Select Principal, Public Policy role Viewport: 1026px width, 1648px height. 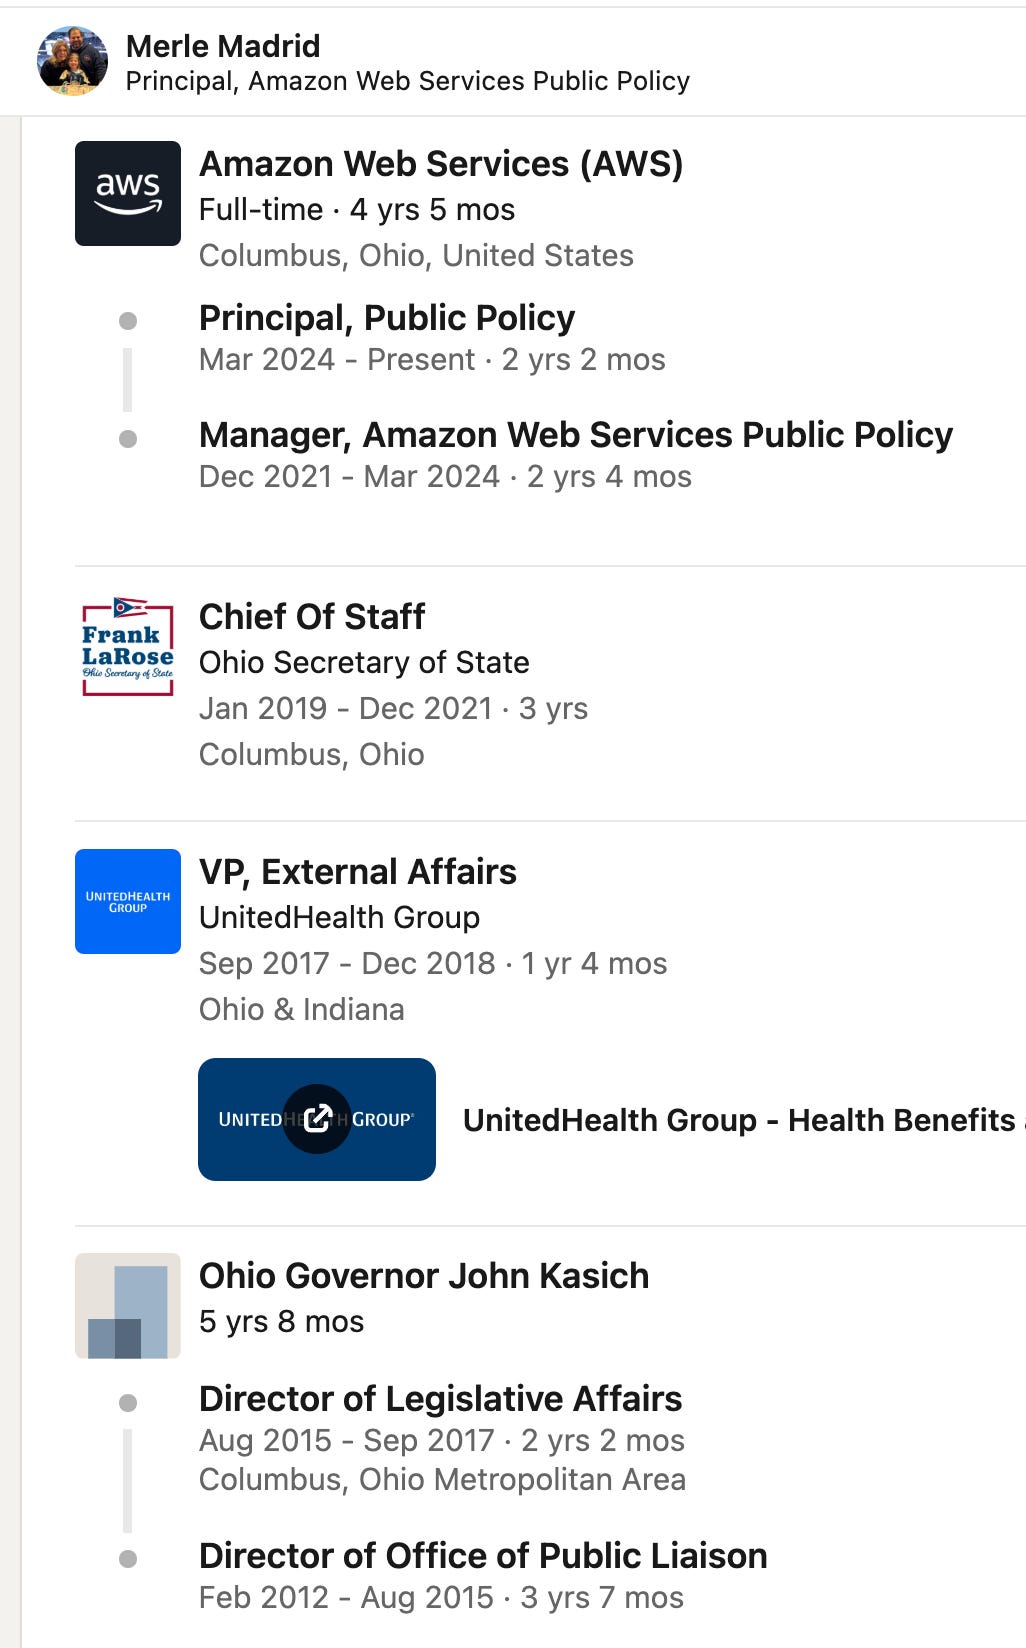tap(387, 318)
